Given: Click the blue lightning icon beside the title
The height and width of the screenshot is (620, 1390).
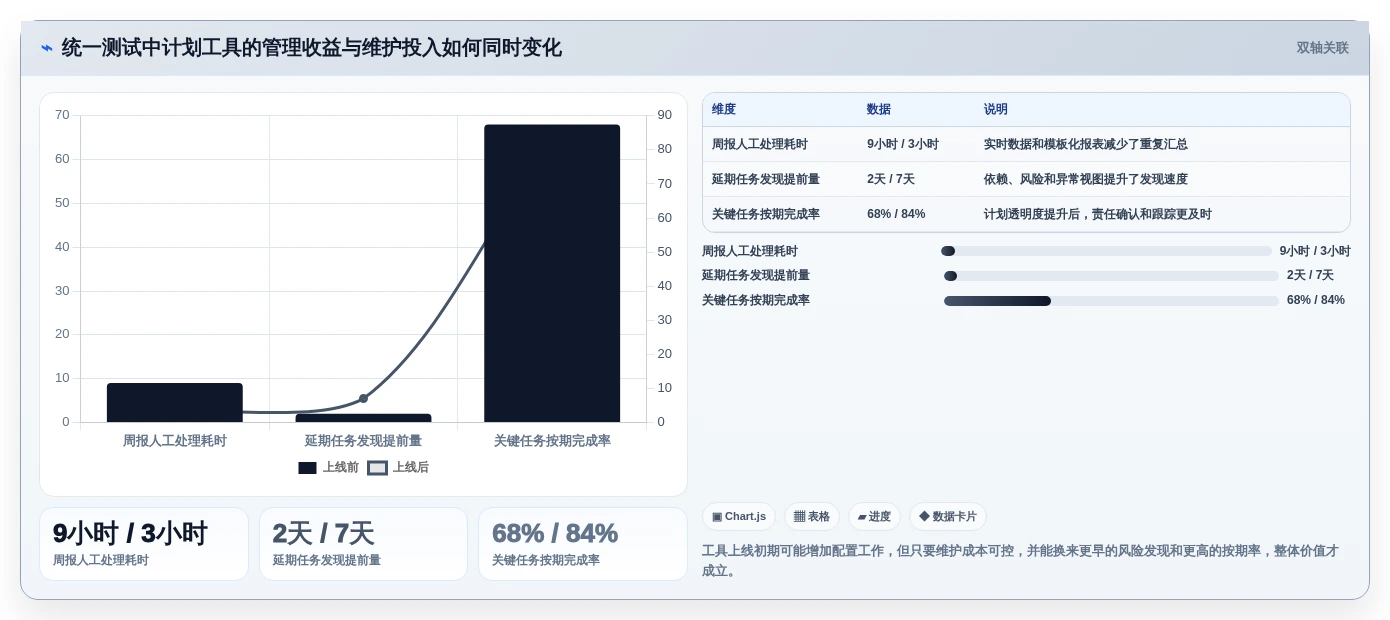Looking at the screenshot, I should coord(47,48).
